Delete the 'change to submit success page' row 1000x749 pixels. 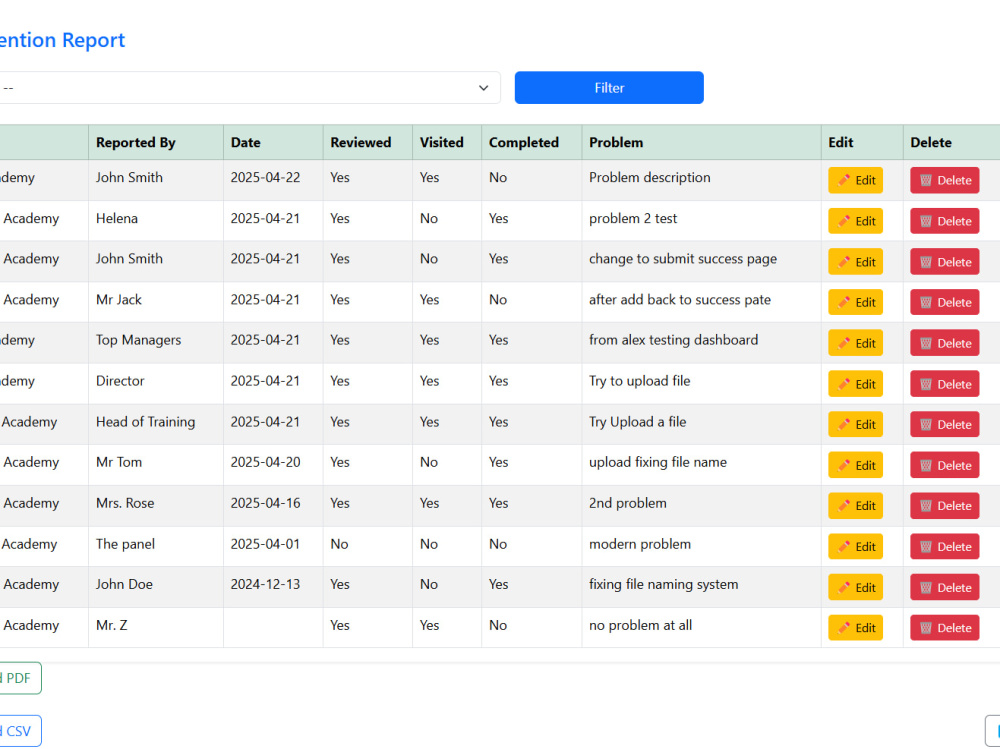click(x=945, y=262)
